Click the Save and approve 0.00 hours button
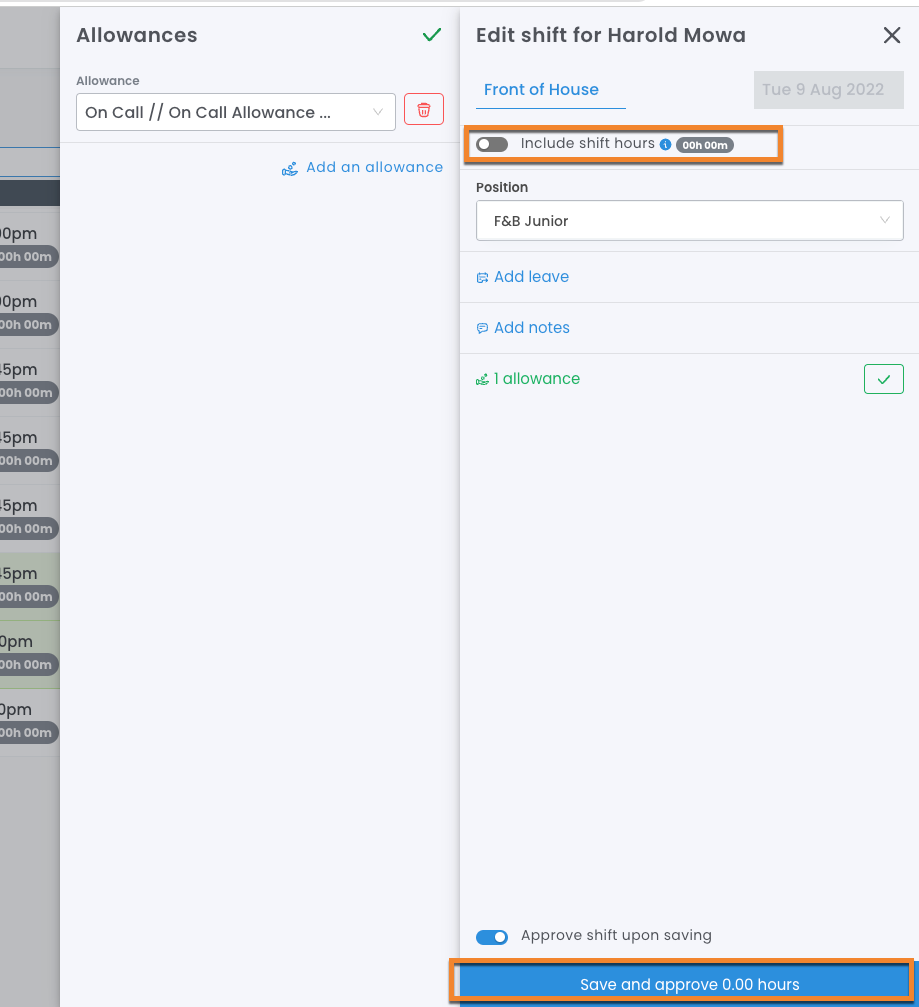 [689, 984]
